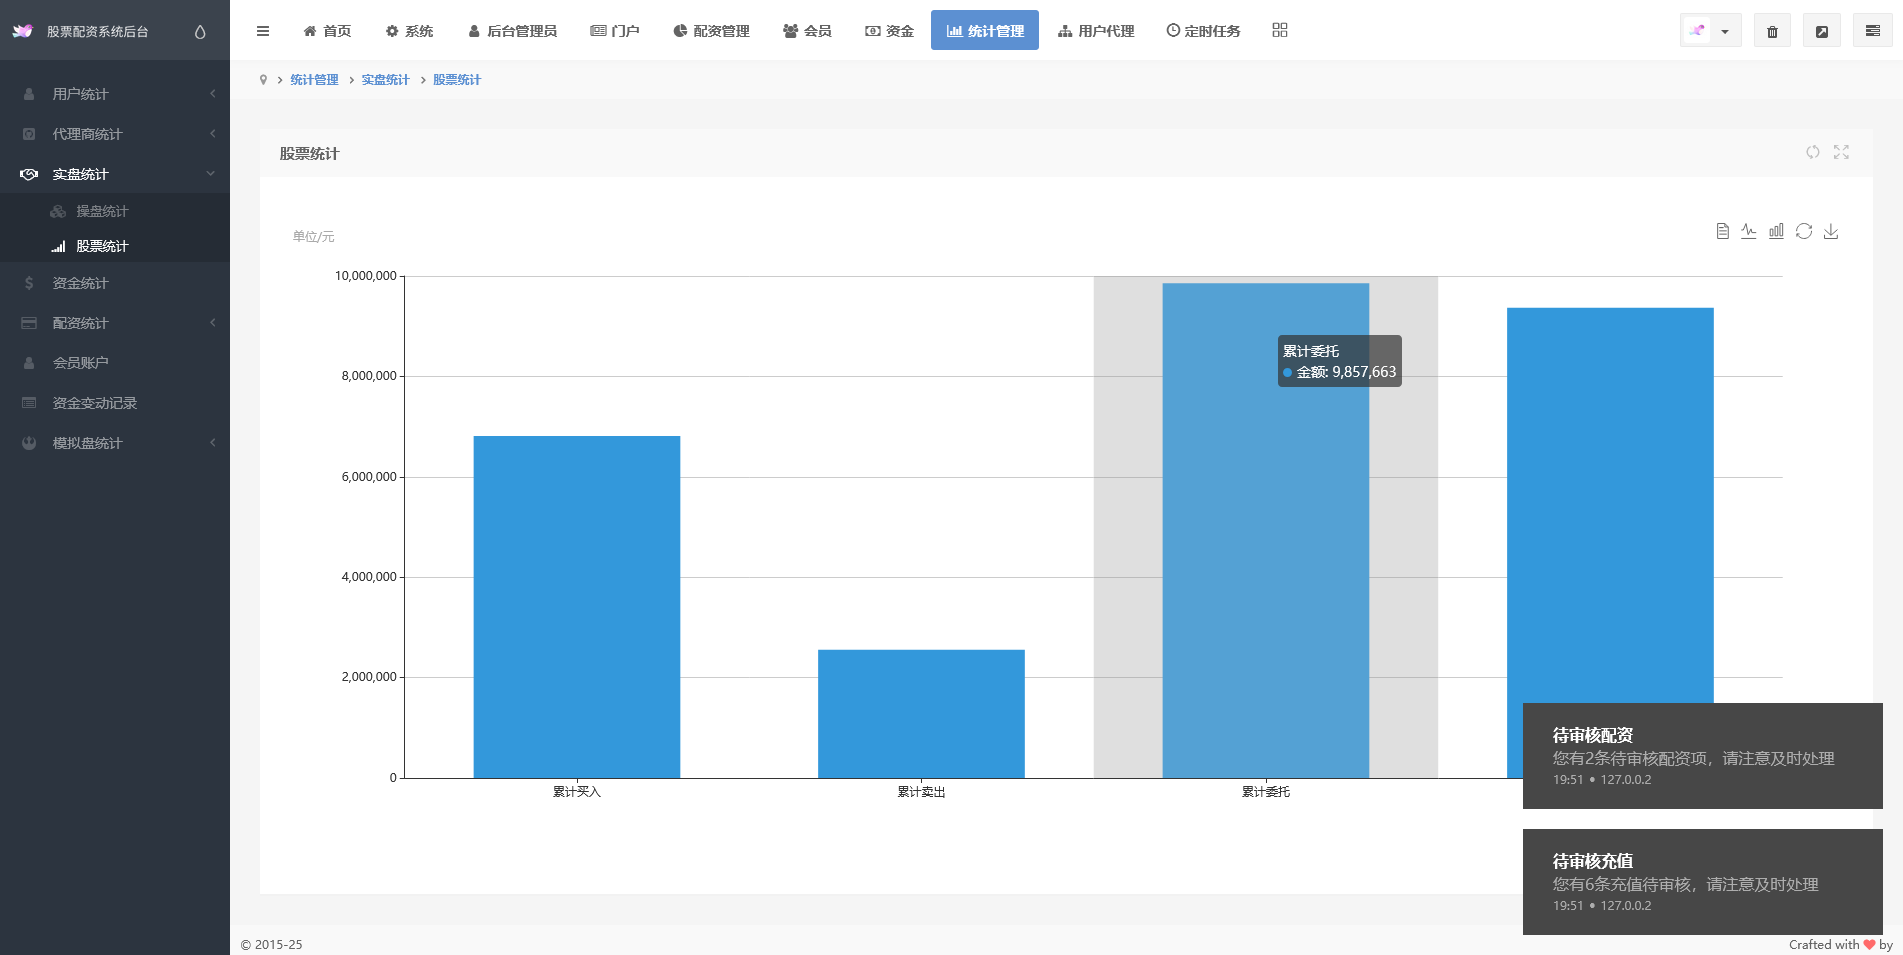Open the 定时任务 tab
Image resolution: width=1903 pixels, height=955 pixels.
(x=1203, y=31)
